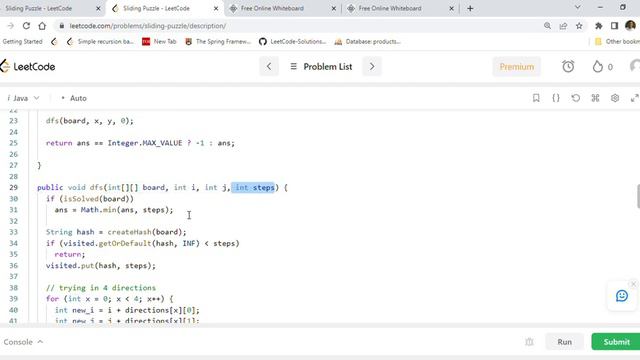This screenshot has width=640, height=360.
Task: Click the LeetCode logo
Action: click(x=28, y=67)
